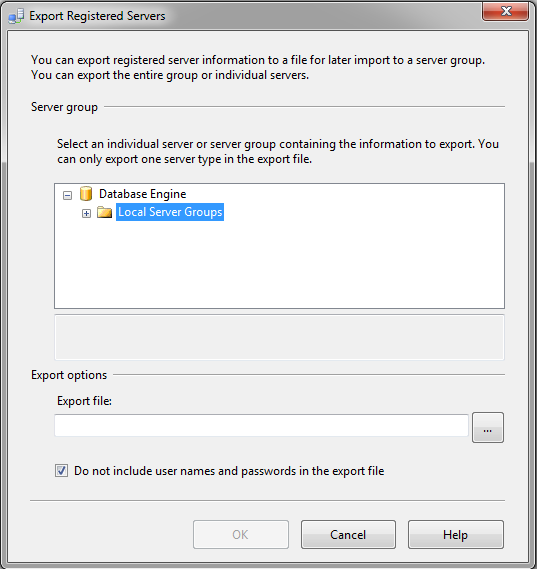Click the Export file label
Image resolution: width=537 pixels, height=569 pixels.
(84, 401)
